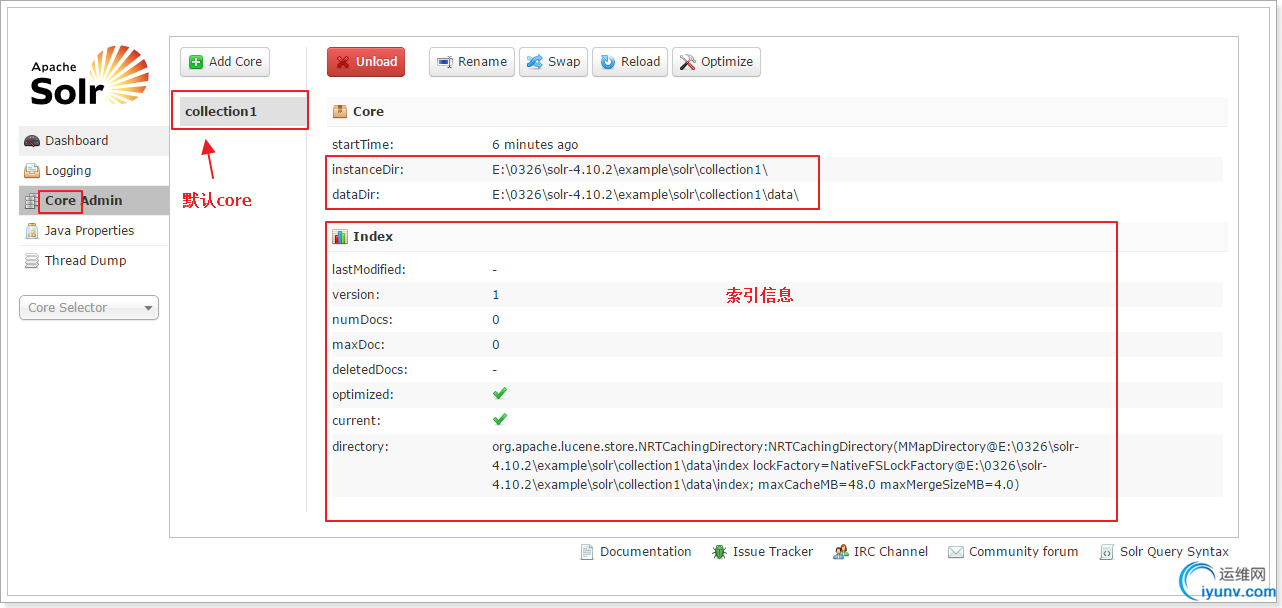1282x608 pixels.
Task: Click the Apache Solr logo
Action: 89,76
